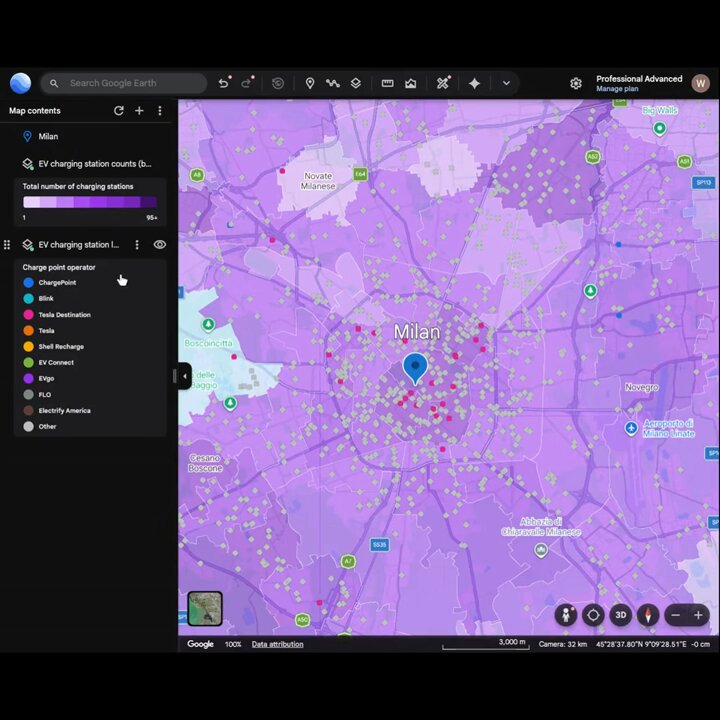Click the Shell Recharge legend entry
The width and height of the screenshot is (720, 720).
tap(53, 347)
